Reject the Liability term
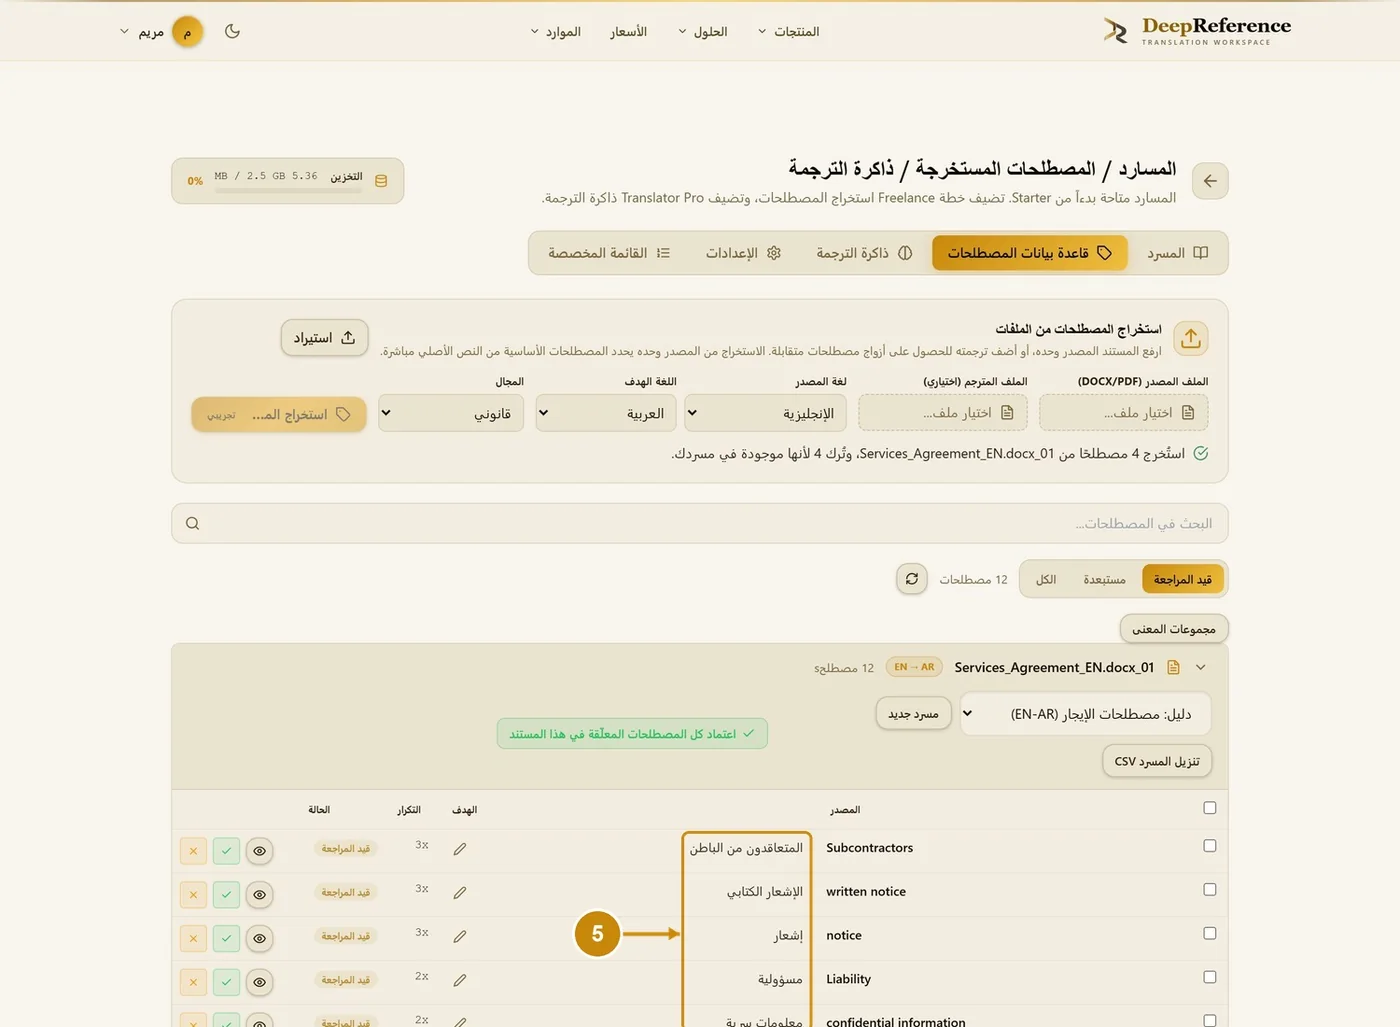 [x=193, y=982]
